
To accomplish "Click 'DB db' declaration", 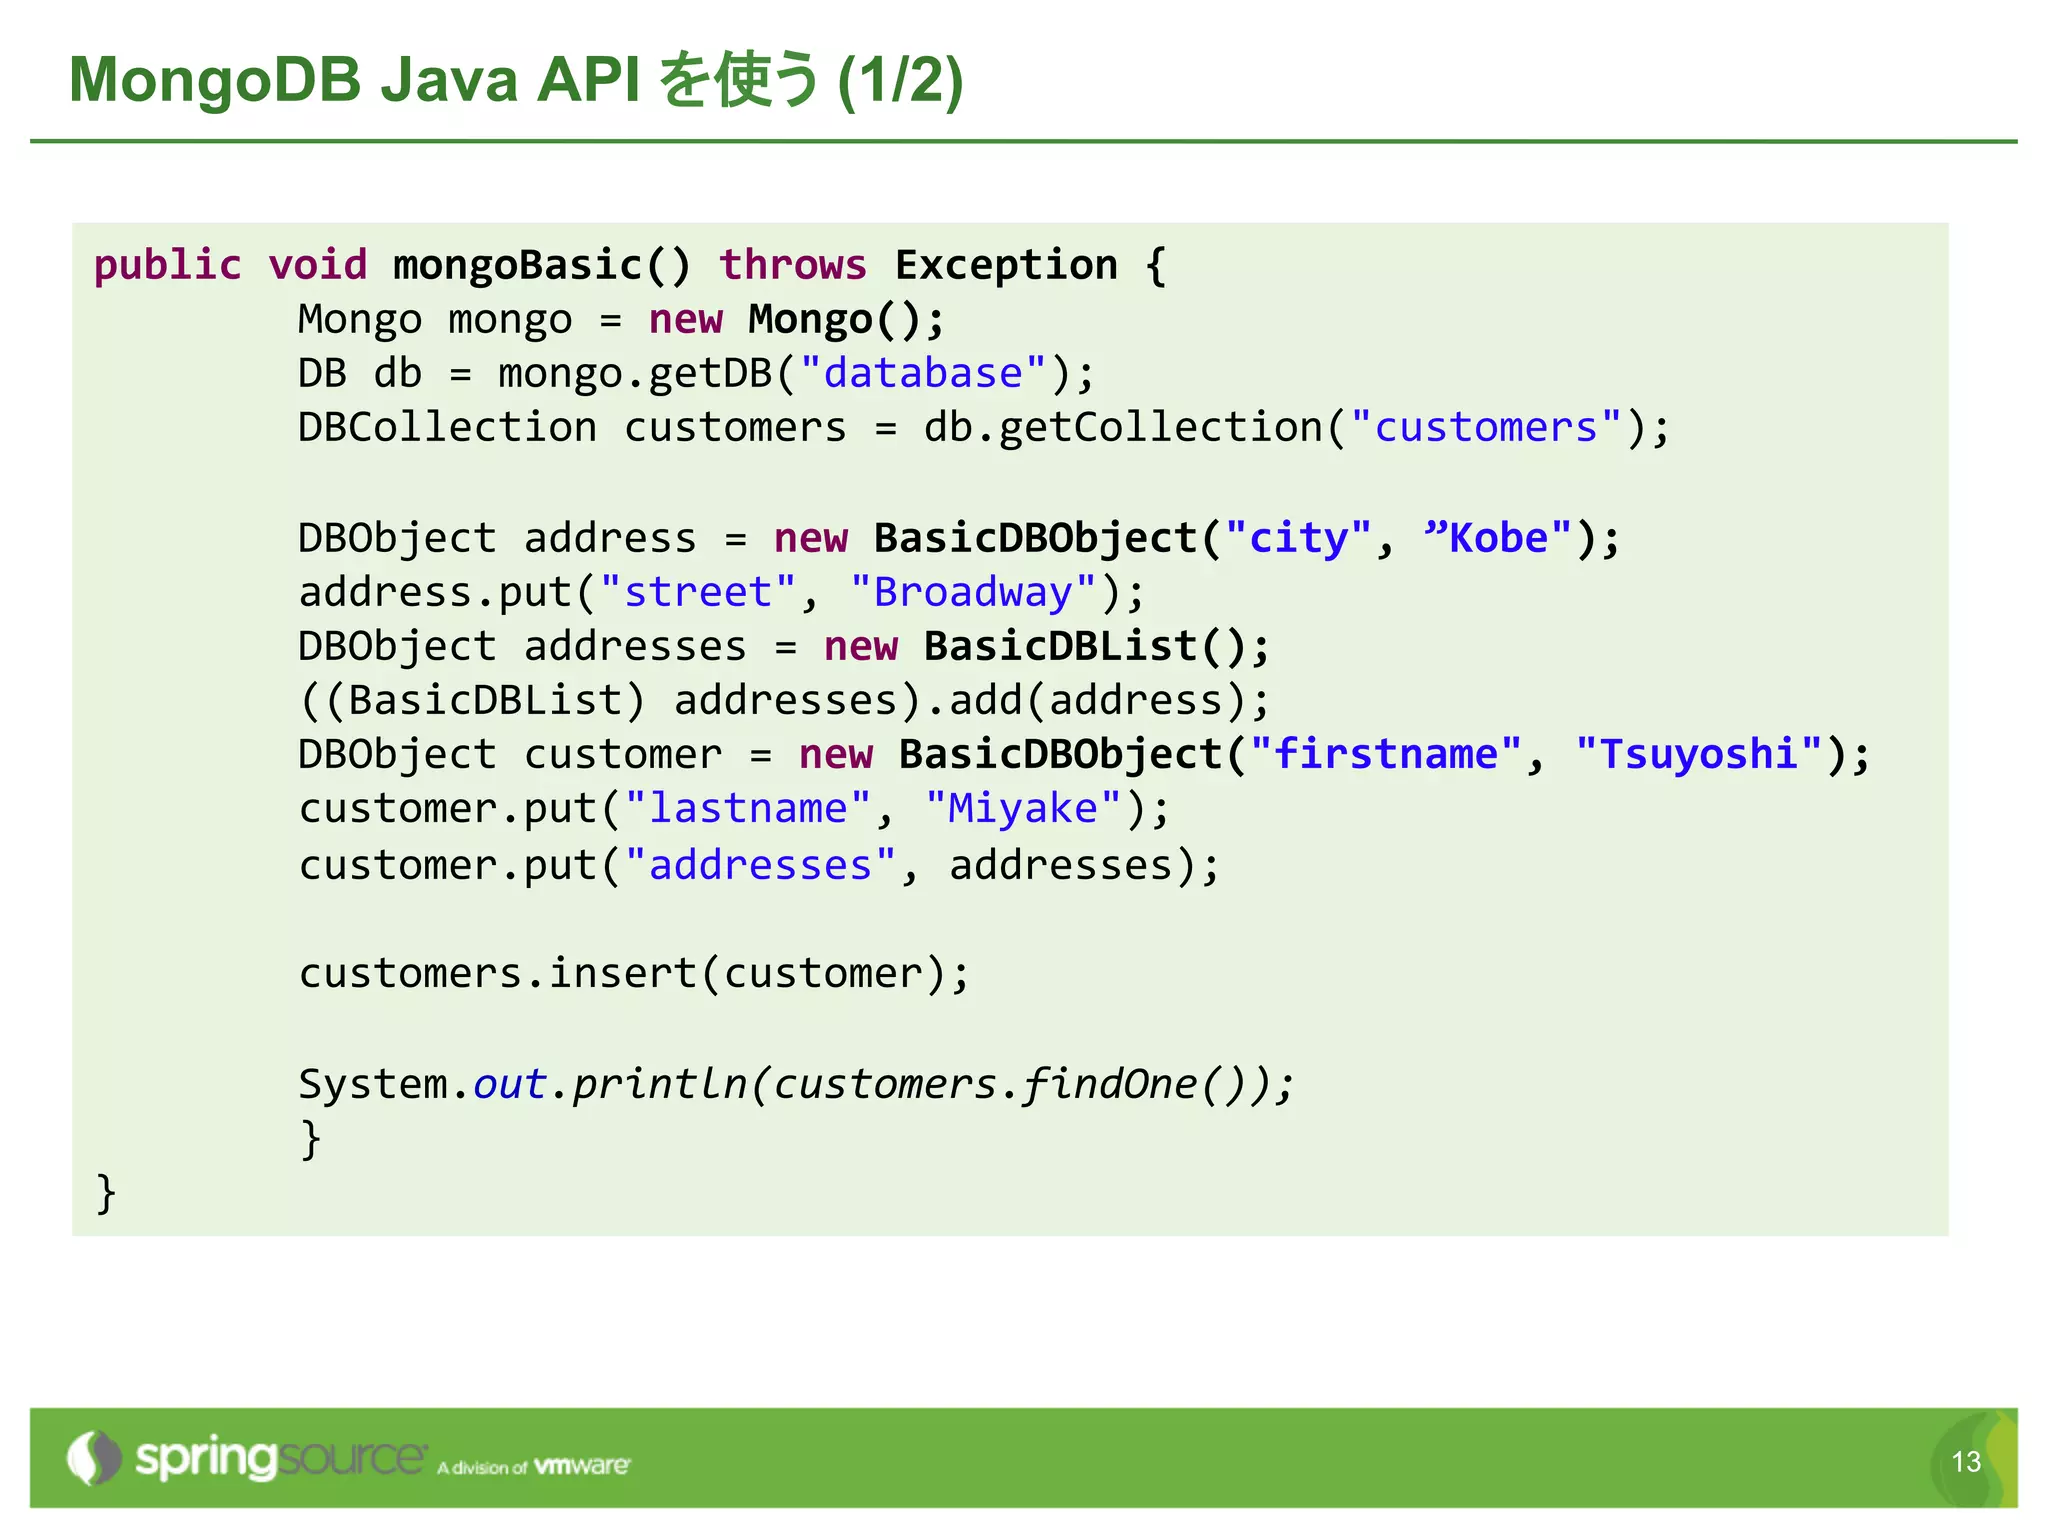I will 360,374.
